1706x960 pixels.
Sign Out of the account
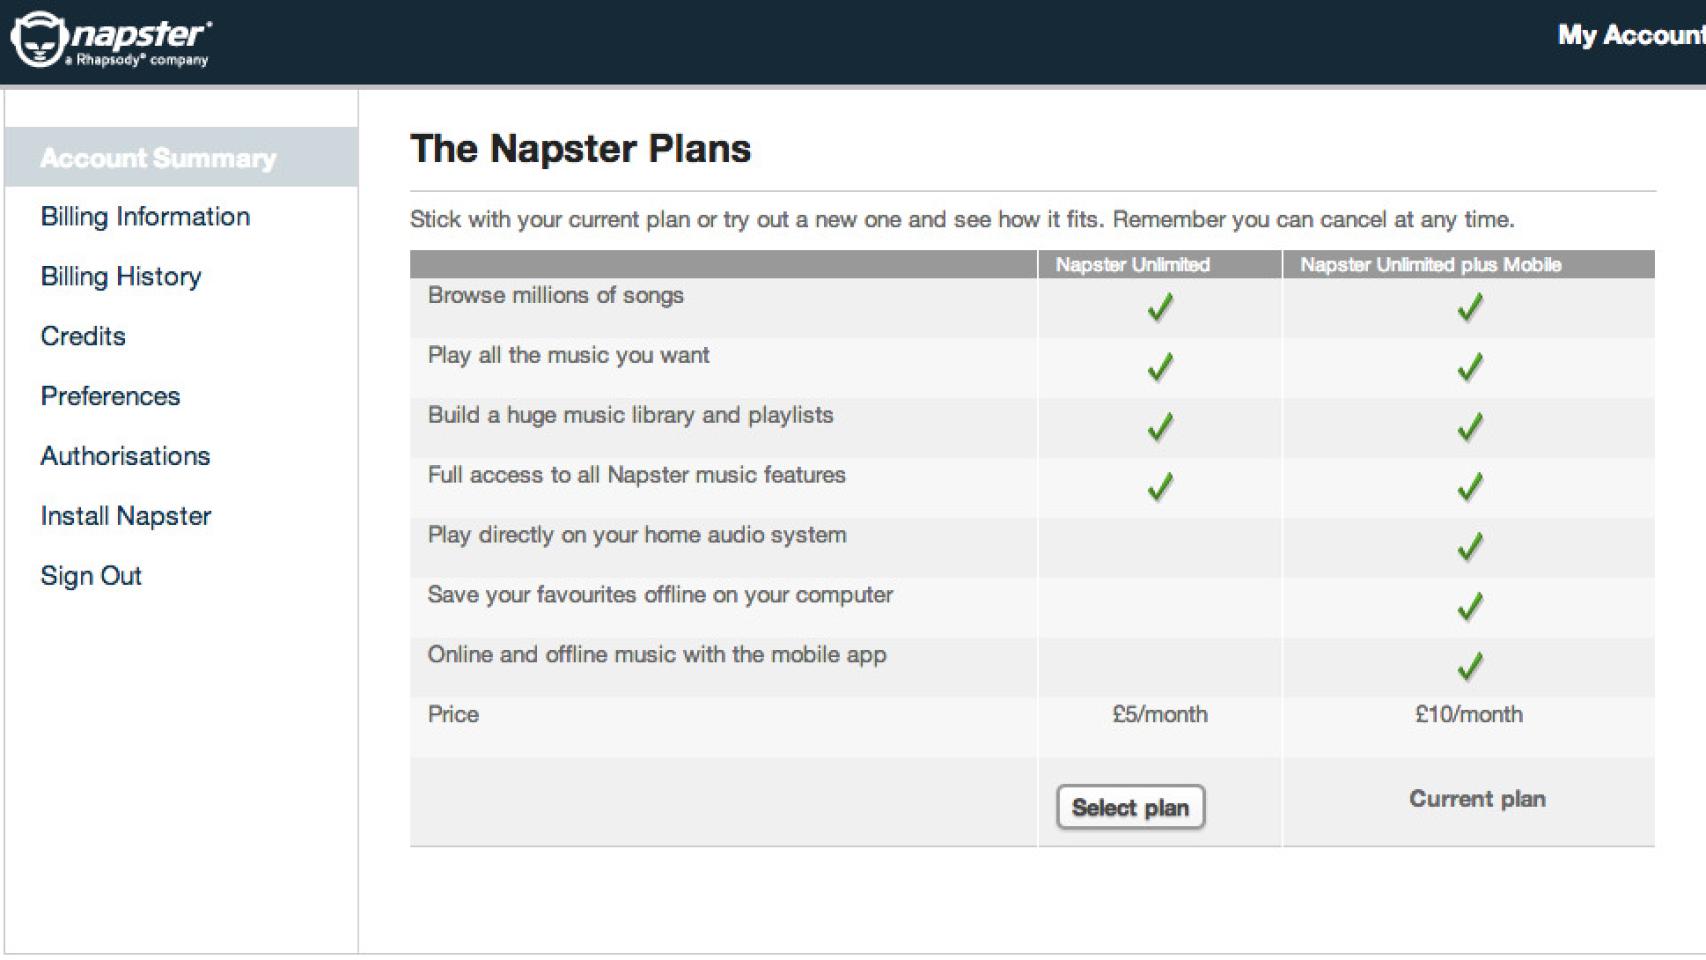tap(91, 577)
